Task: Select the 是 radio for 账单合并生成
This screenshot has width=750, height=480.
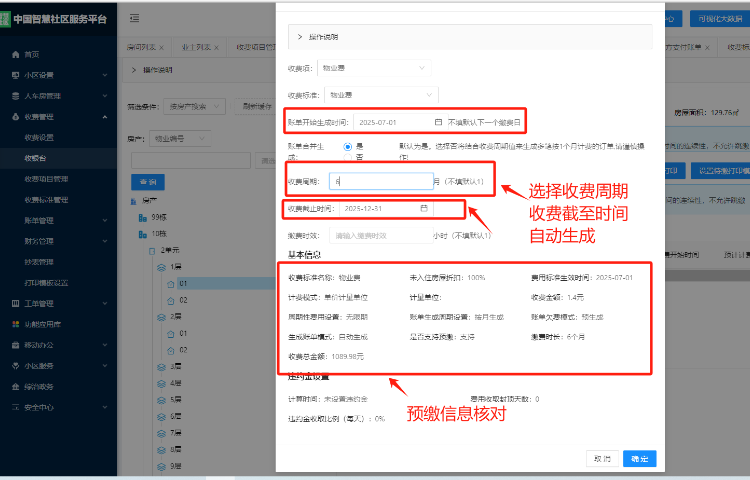Action: click(348, 146)
